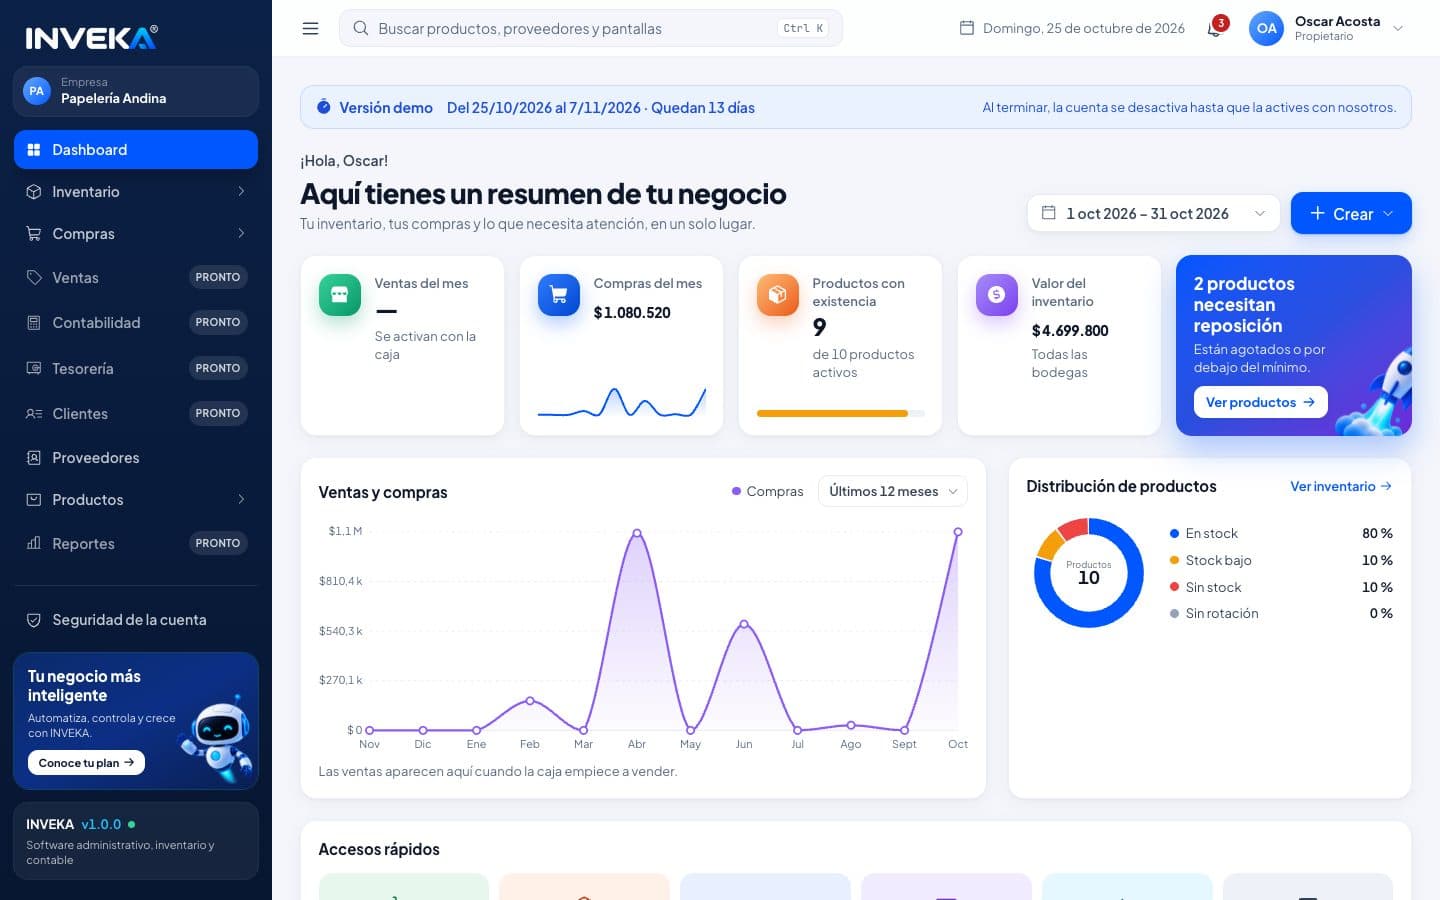Click Ver productos button
Screen dimensions: 1440x900
click(x=1260, y=402)
